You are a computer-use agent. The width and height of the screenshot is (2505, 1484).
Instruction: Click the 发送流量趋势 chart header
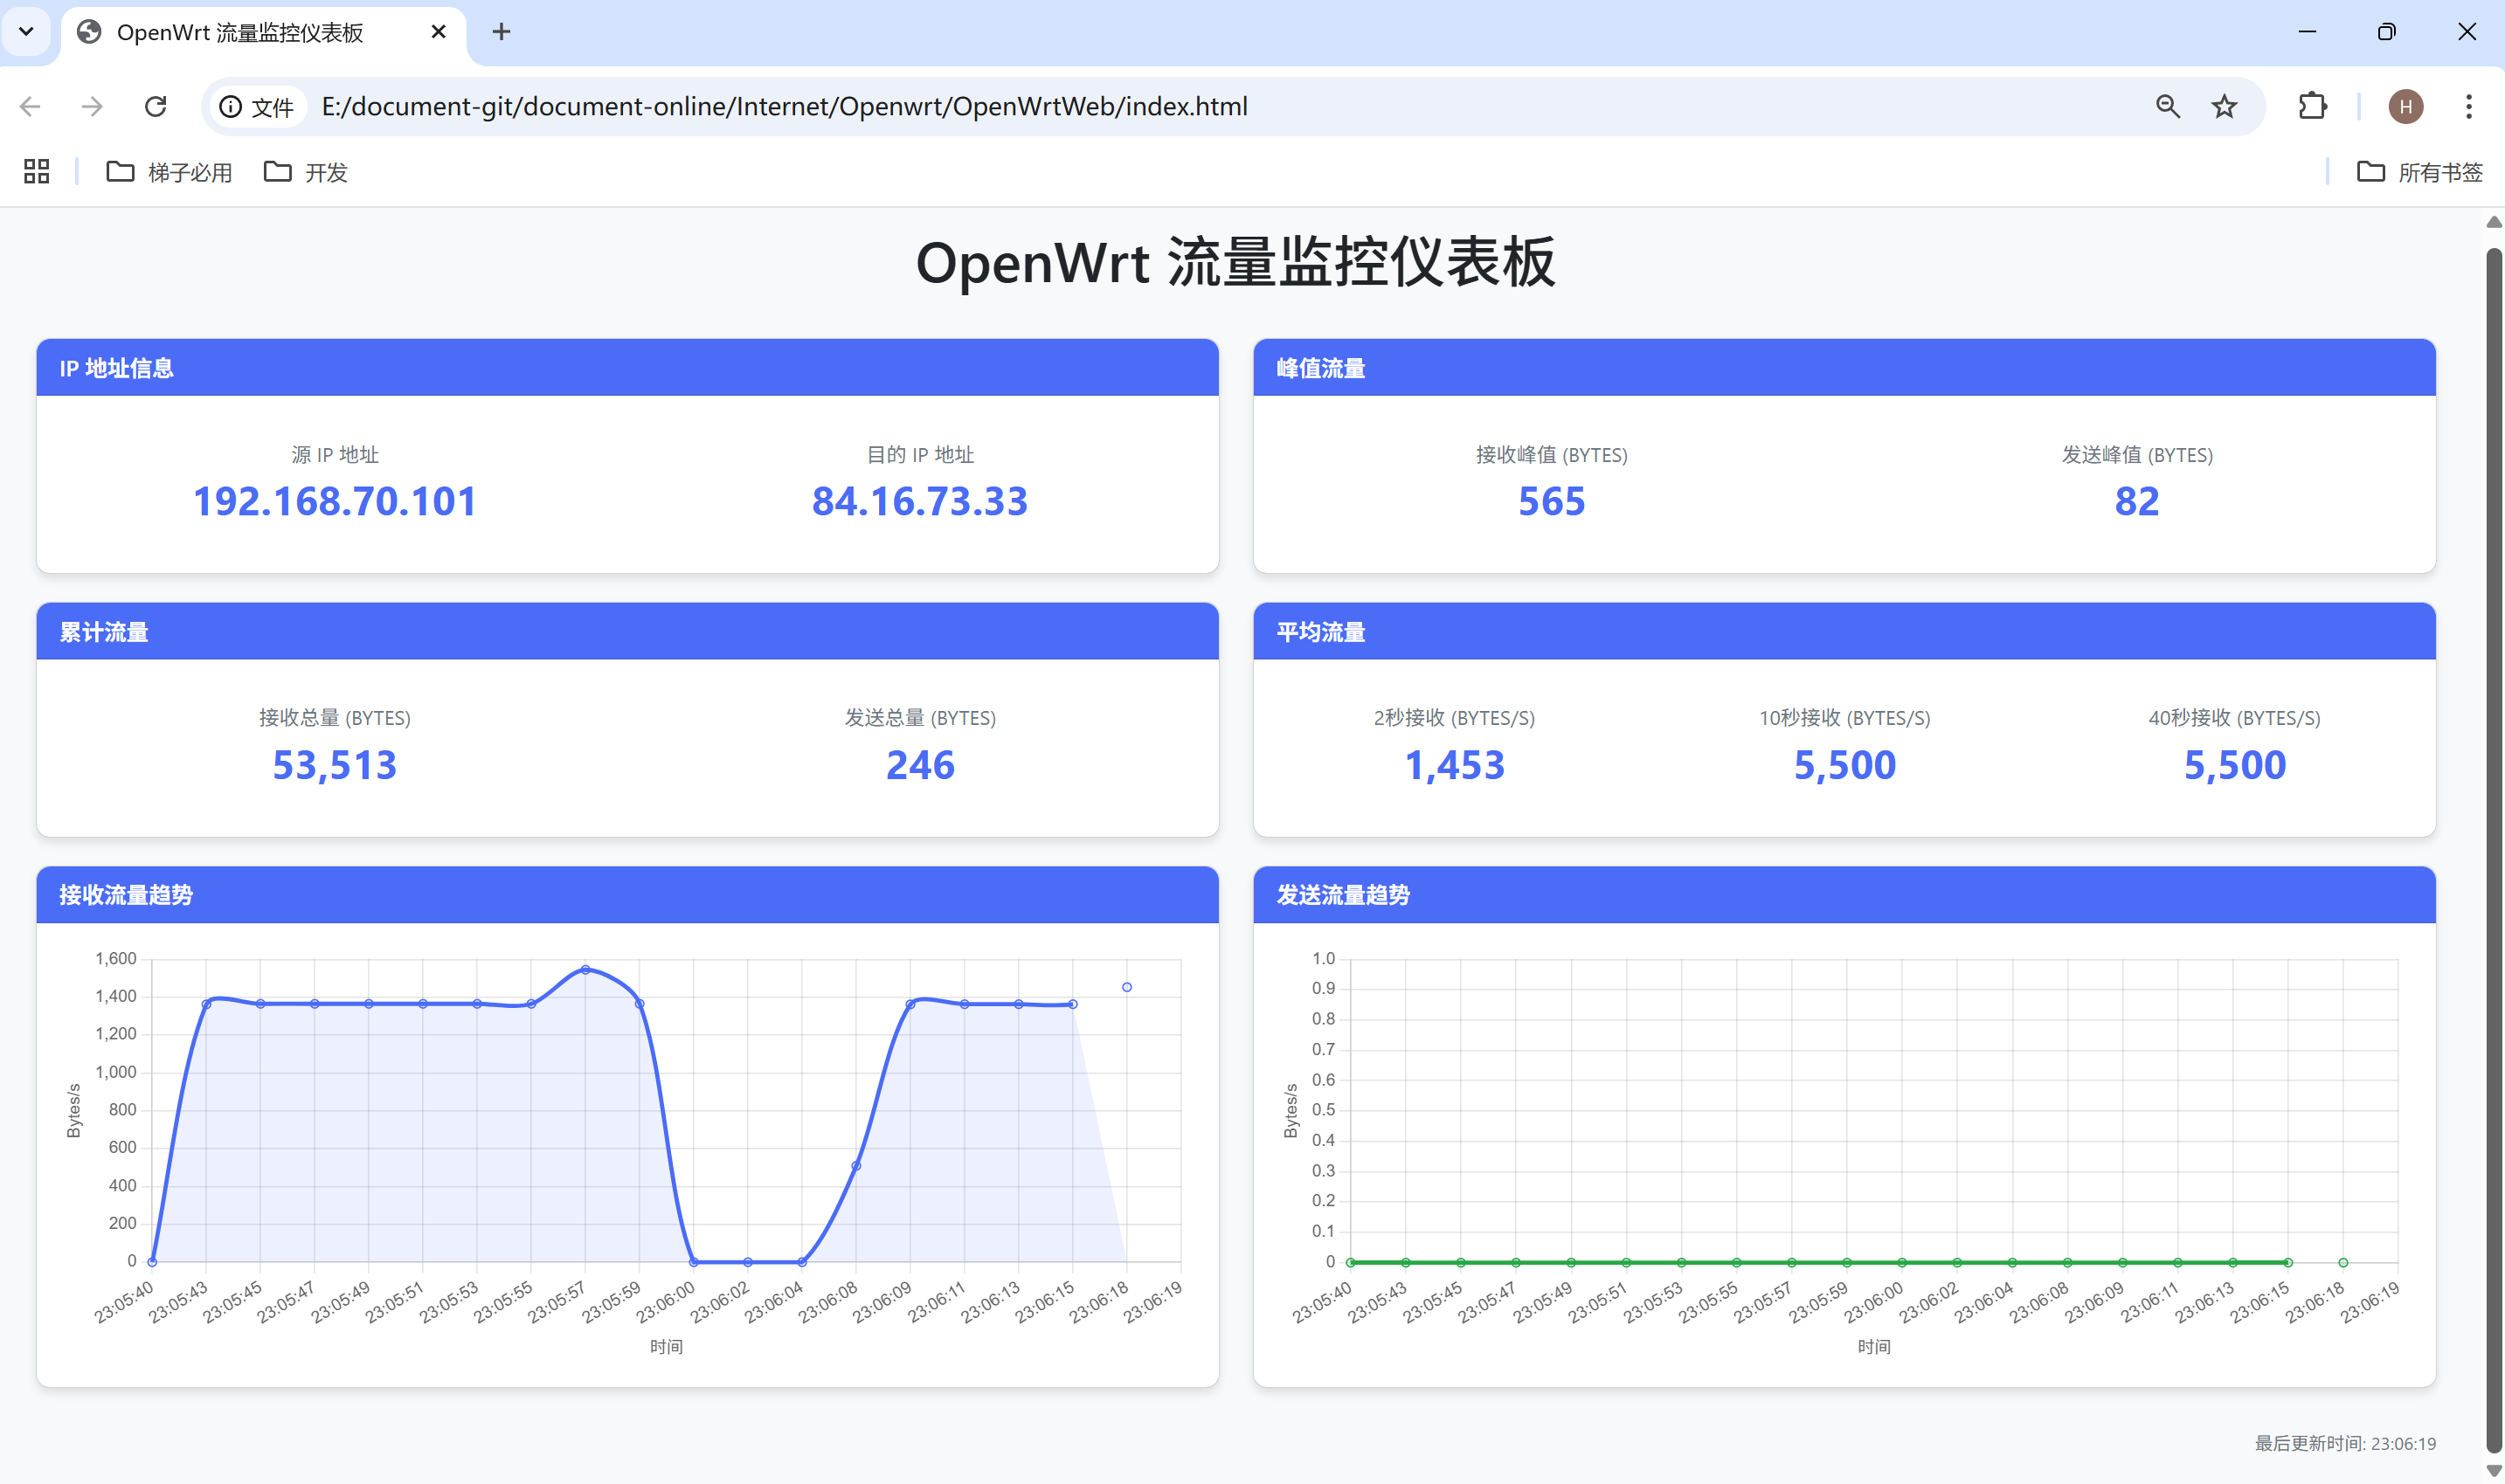coord(1845,895)
